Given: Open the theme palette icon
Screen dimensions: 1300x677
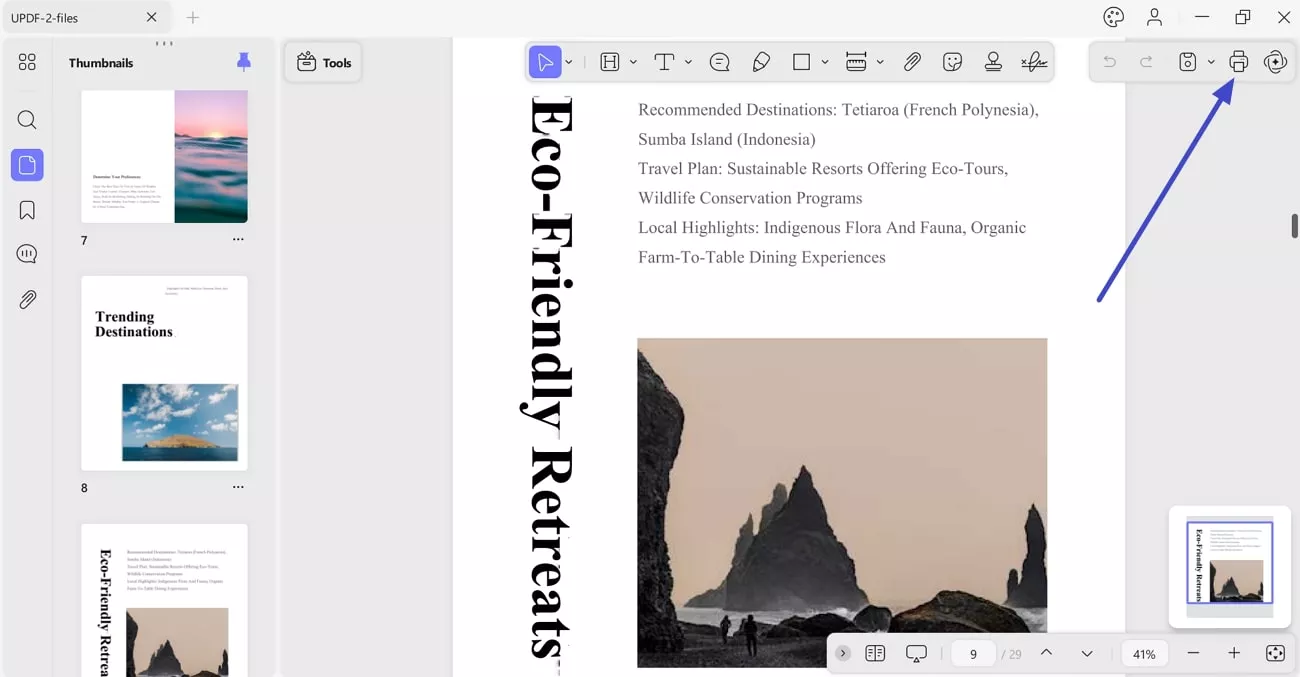Looking at the screenshot, I should point(1114,17).
